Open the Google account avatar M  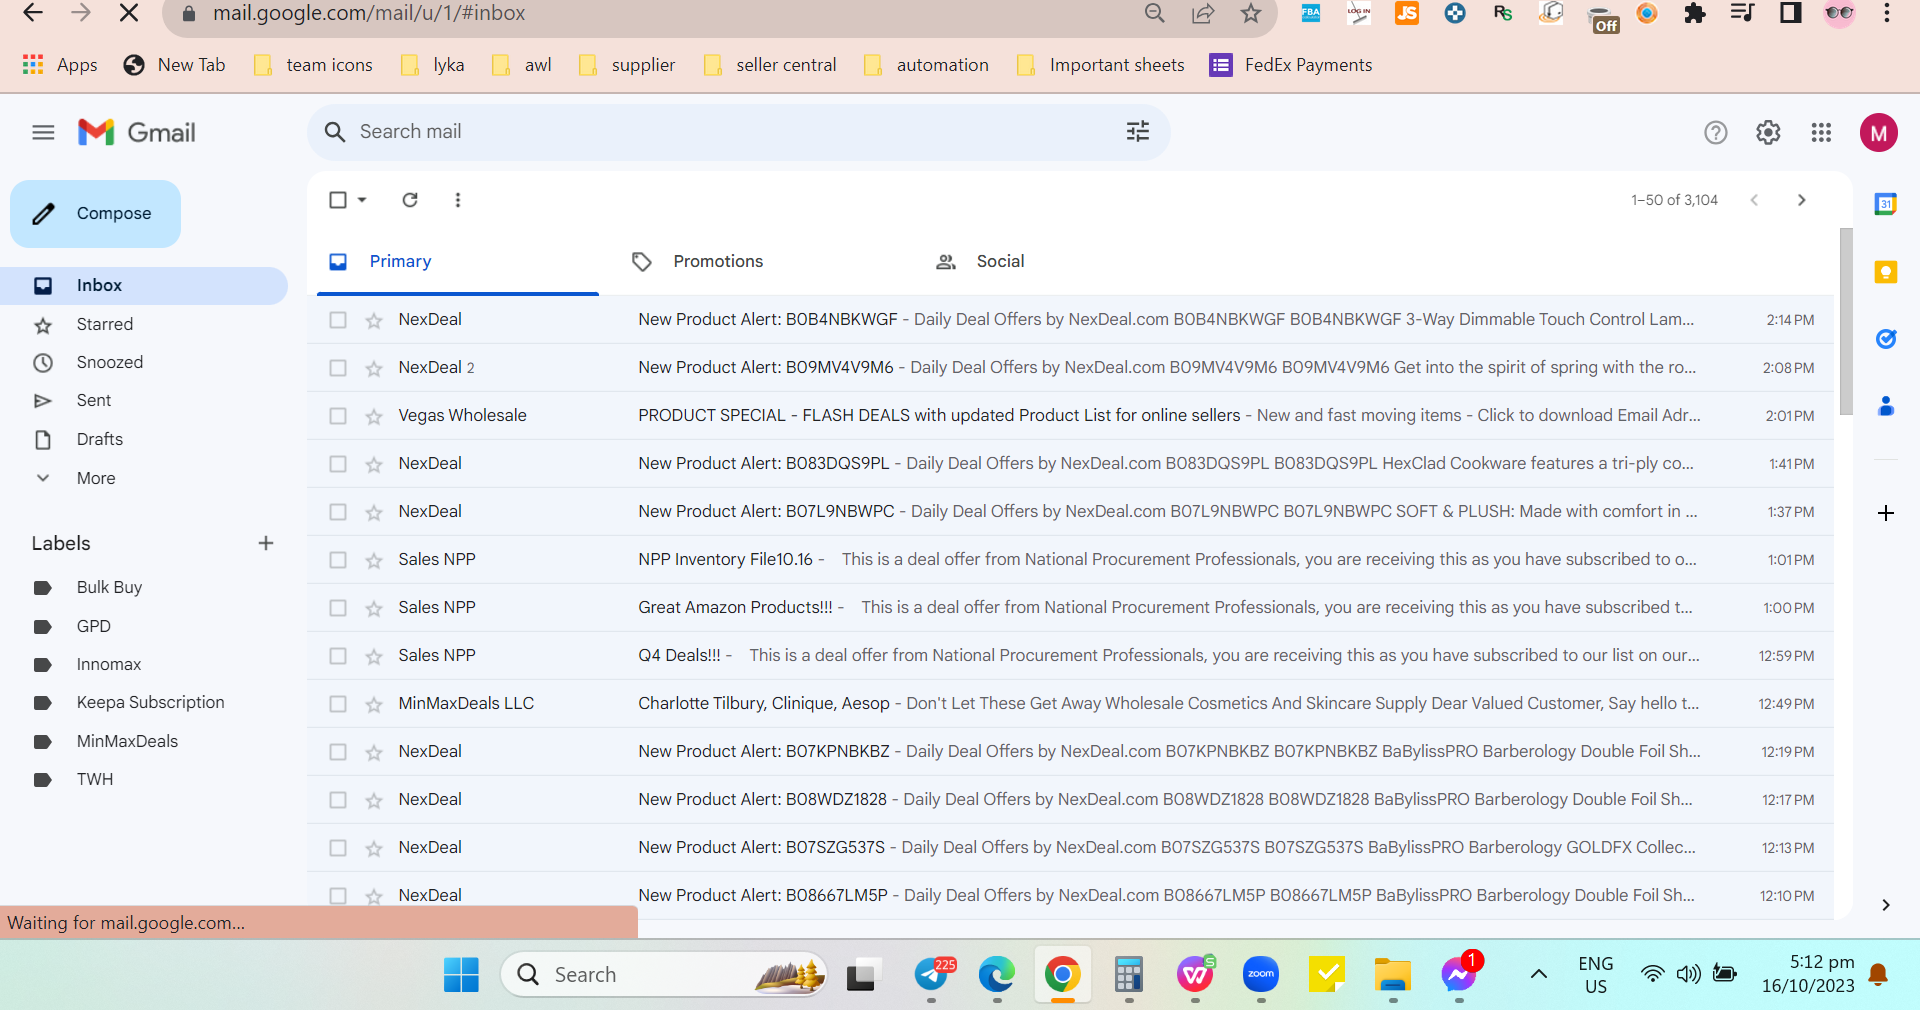[1879, 132]
